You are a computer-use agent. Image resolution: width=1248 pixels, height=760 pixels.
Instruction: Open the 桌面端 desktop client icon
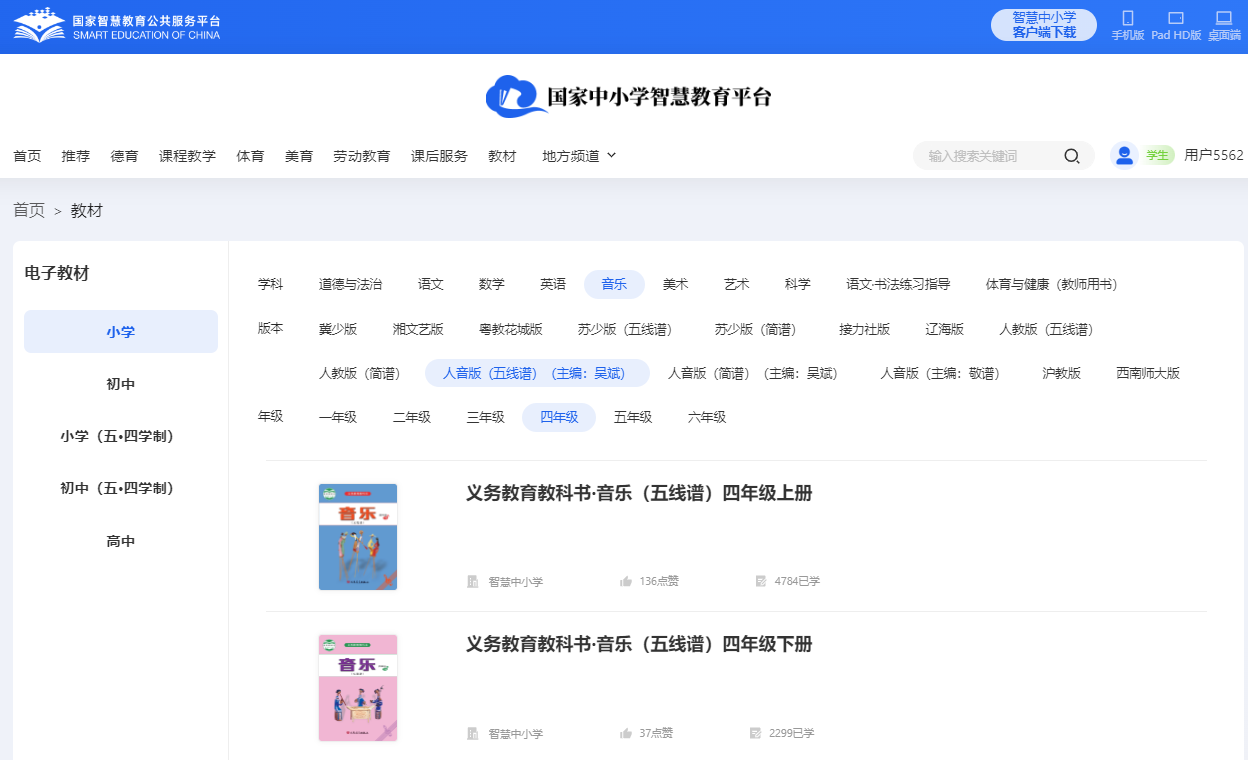pyautogui.click(x=1223, y=18)
